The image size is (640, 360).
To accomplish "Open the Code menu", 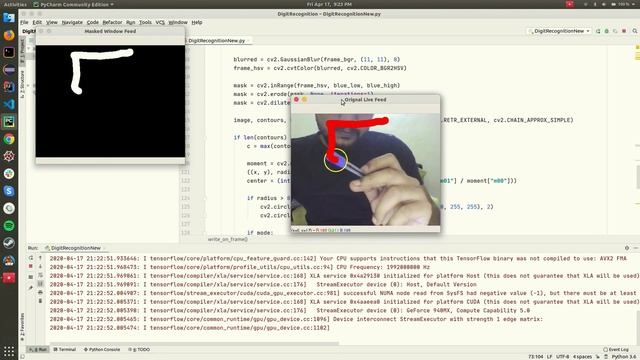I will tap(93, 22).
